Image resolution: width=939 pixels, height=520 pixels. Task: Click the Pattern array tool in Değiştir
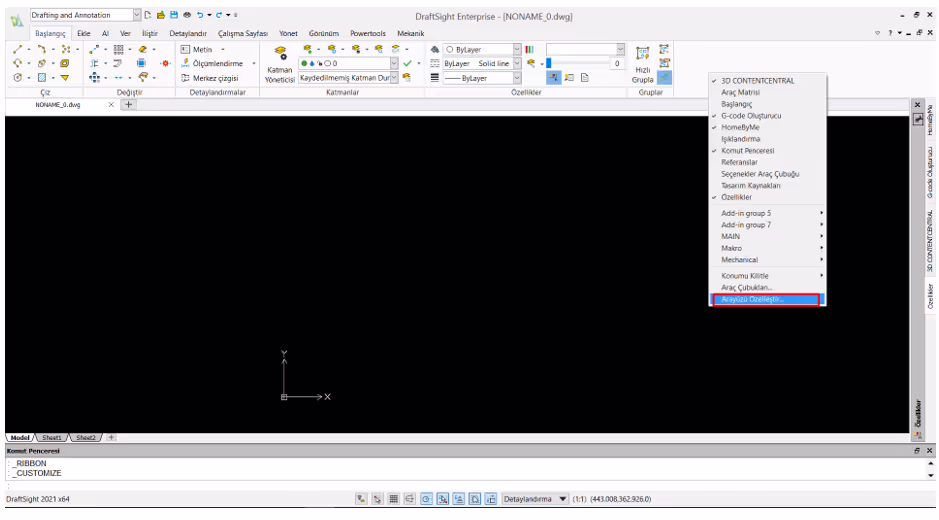(x=119, y=49)
